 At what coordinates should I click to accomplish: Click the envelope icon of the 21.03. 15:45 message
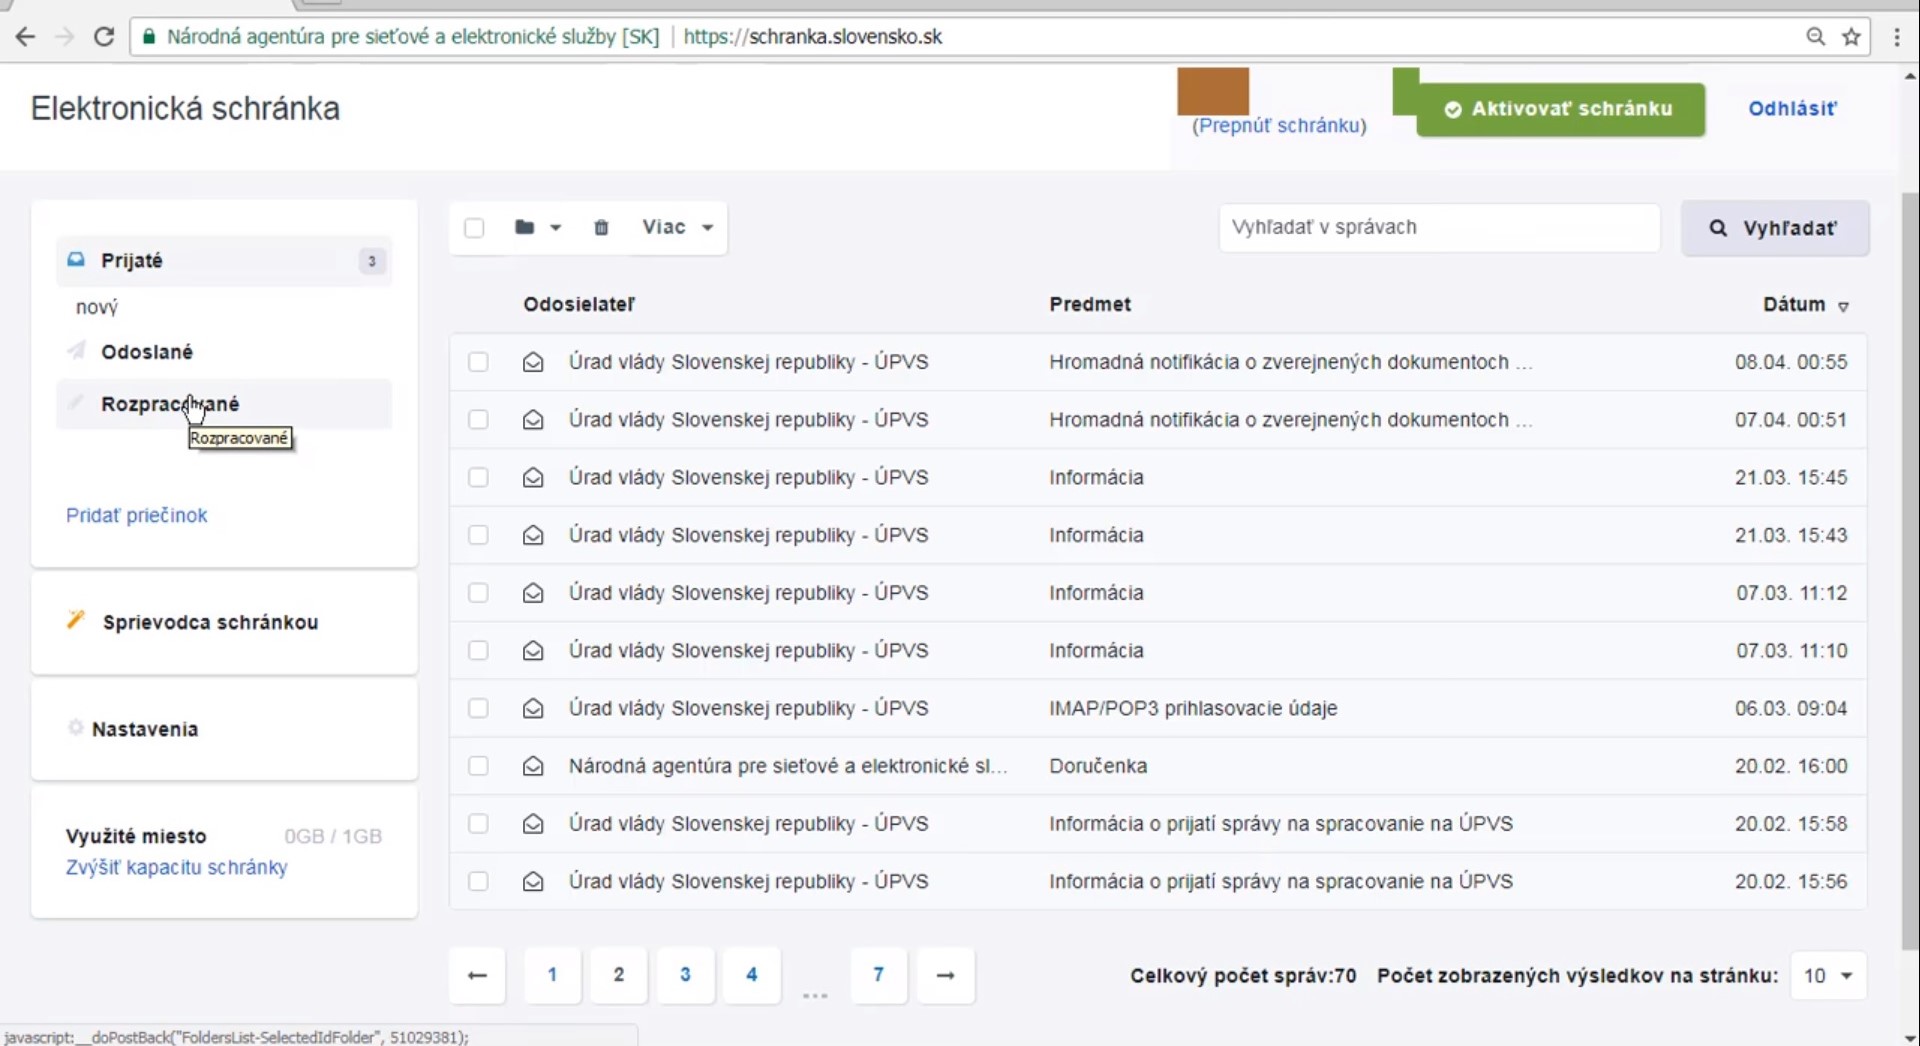pyautogui.click(x=533, y=478)
